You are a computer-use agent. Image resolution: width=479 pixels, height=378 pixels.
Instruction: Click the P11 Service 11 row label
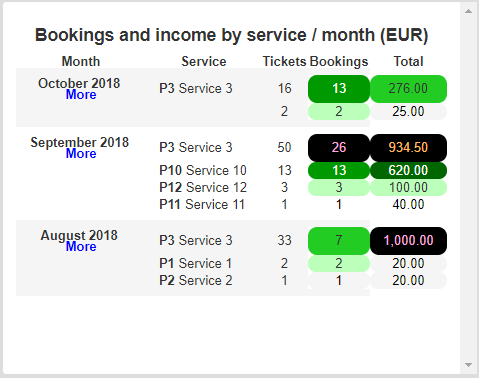[x=202, y=204]
